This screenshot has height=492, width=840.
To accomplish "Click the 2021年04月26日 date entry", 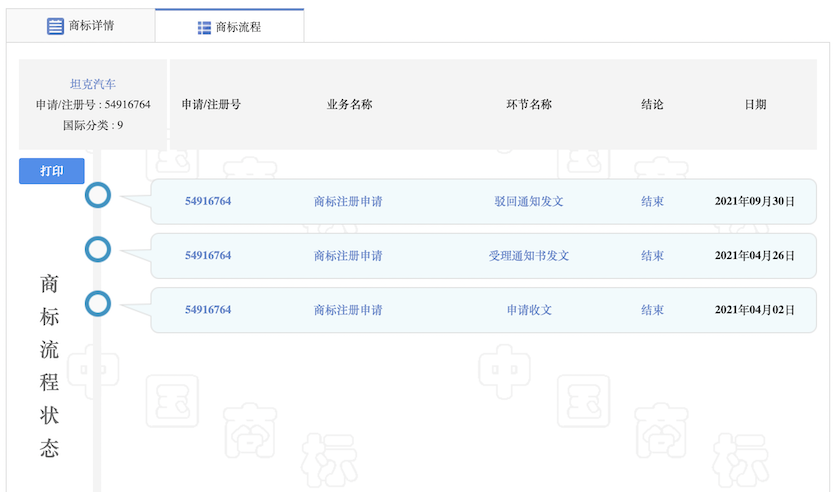I will (755, 255).
